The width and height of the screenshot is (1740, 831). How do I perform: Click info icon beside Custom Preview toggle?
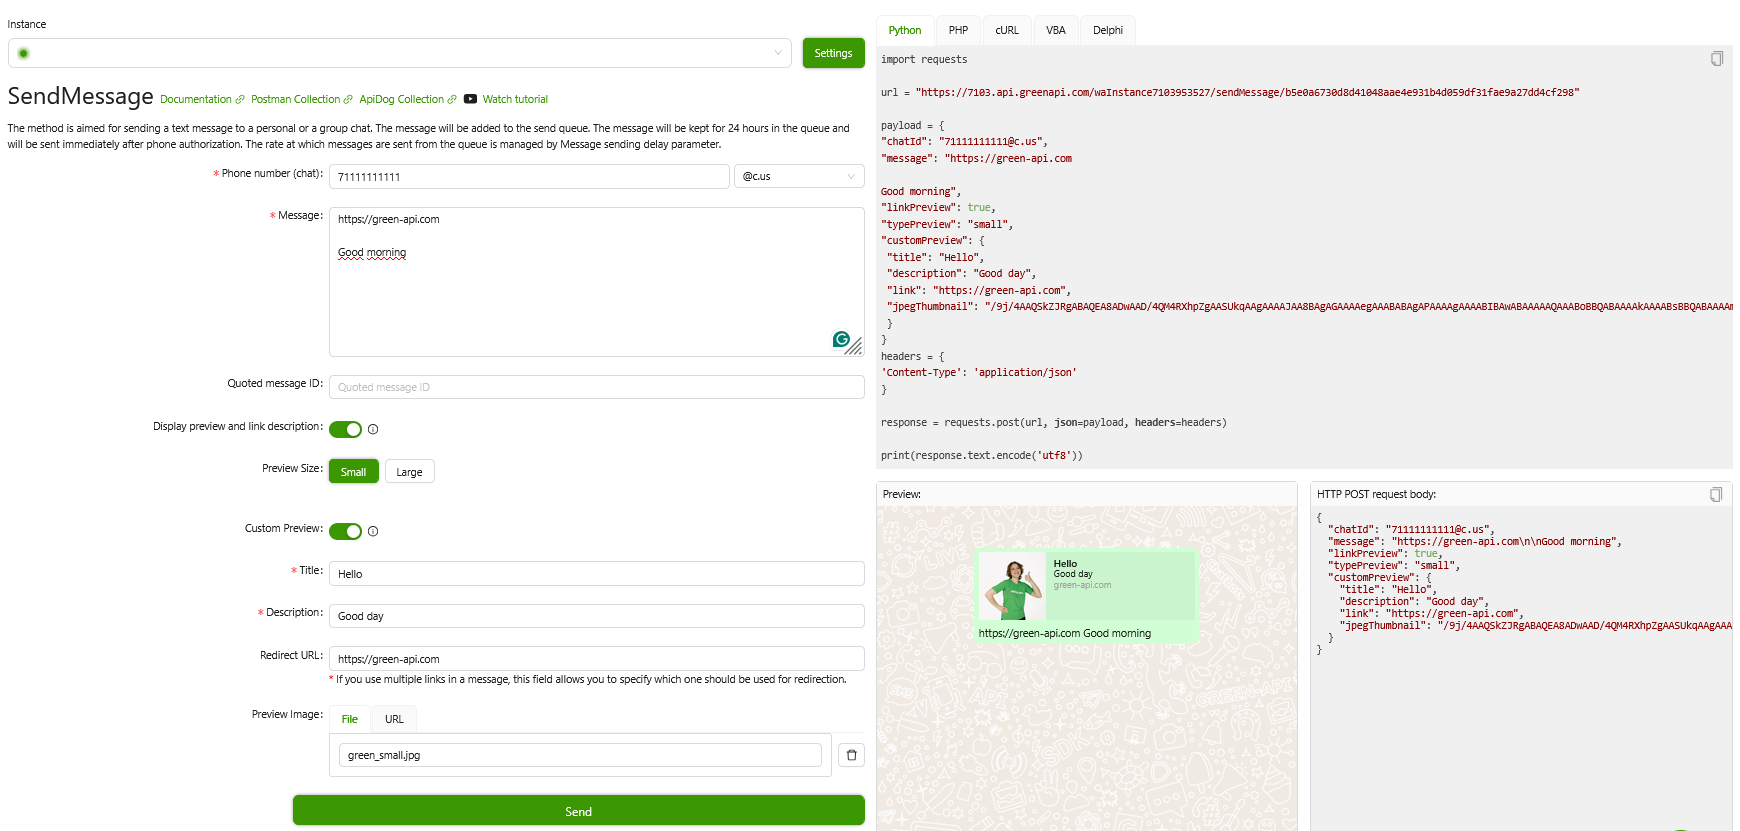point(373,532)
